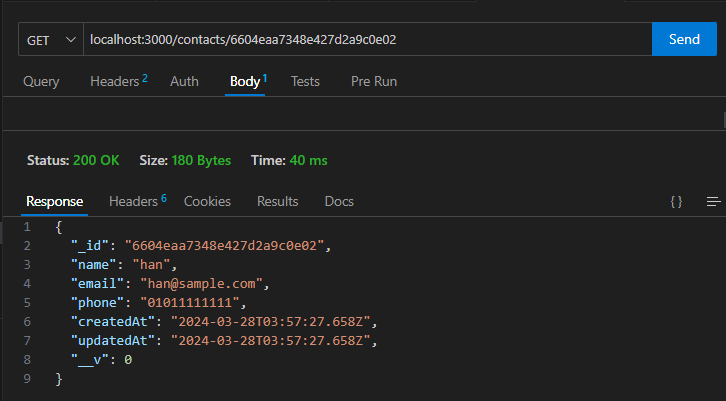726x401 pixels.
Task: Click the "name" key in response
Action: coord(94,264)
